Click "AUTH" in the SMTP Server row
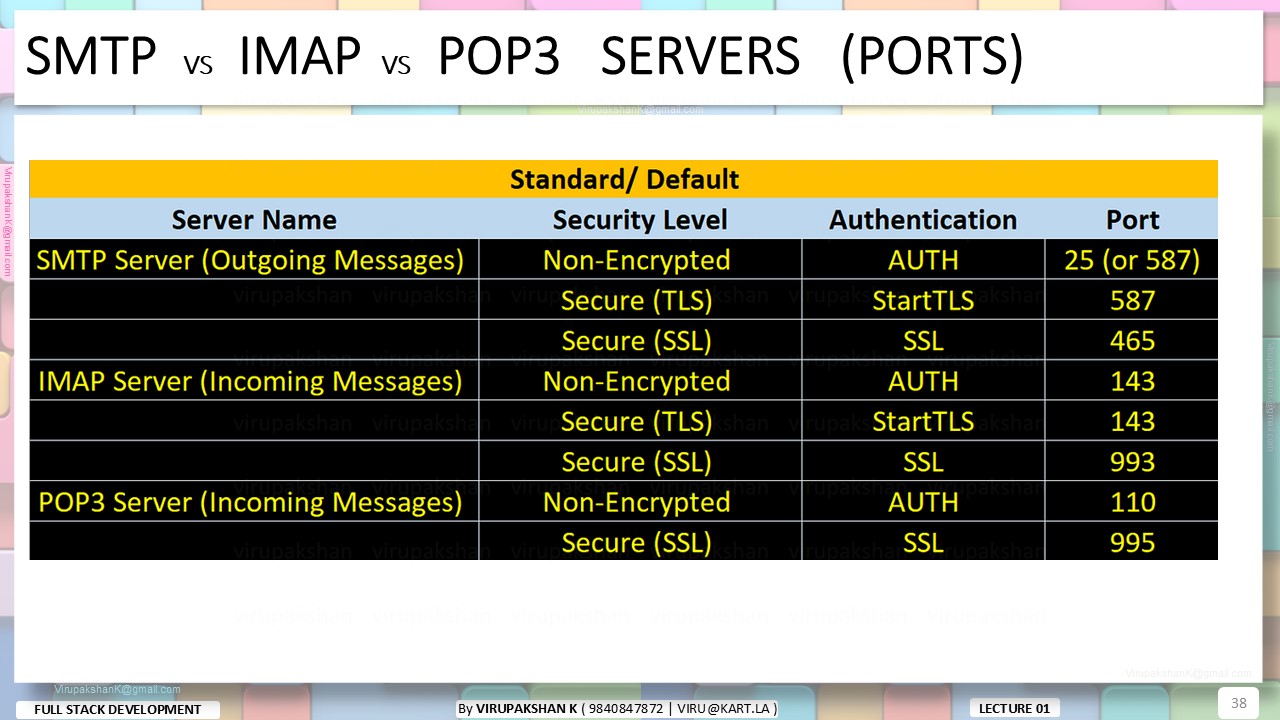Image resolution: width=1280 pixels, height=720 pixels. pos(923,260)
